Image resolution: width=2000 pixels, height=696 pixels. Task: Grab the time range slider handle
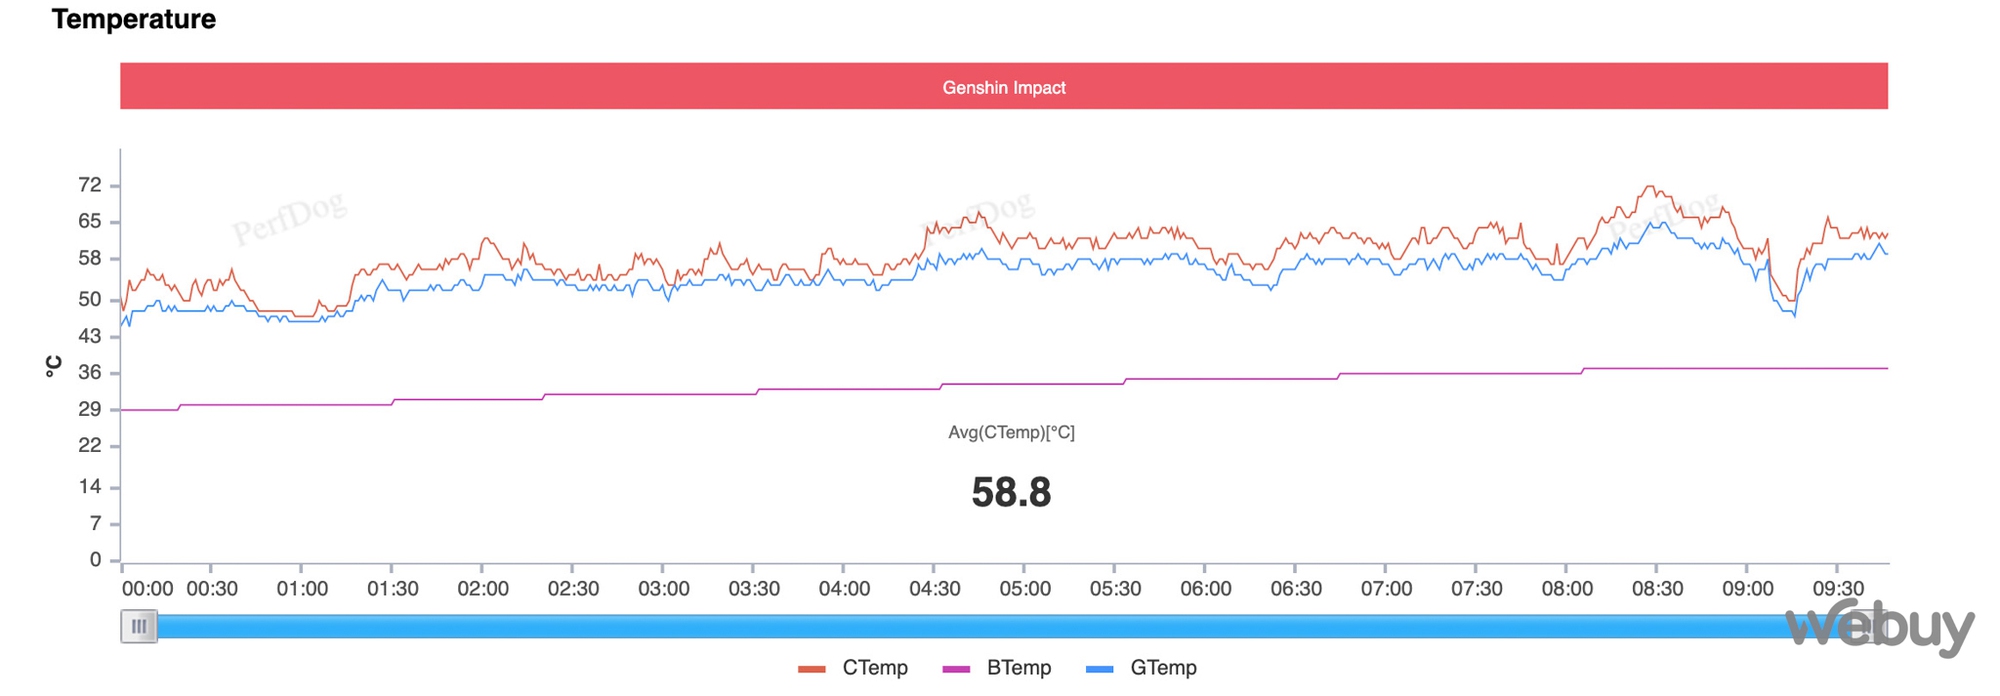[x=139, y=627]
